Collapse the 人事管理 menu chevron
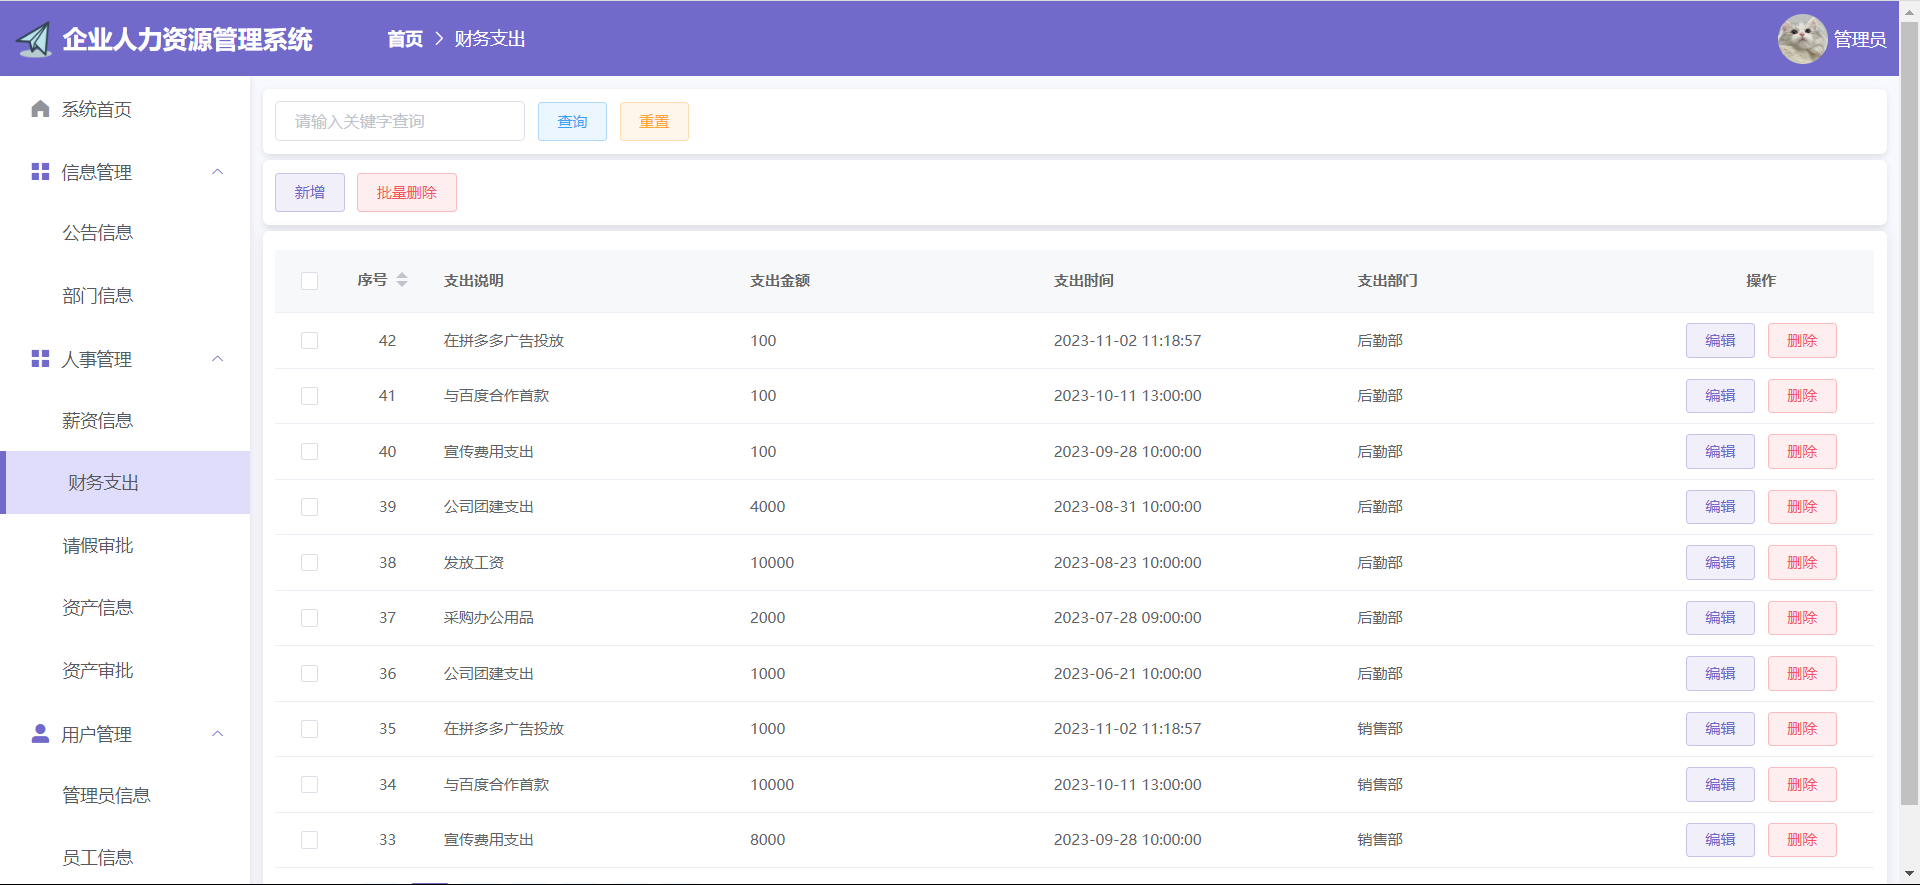 tap(218, 359)
